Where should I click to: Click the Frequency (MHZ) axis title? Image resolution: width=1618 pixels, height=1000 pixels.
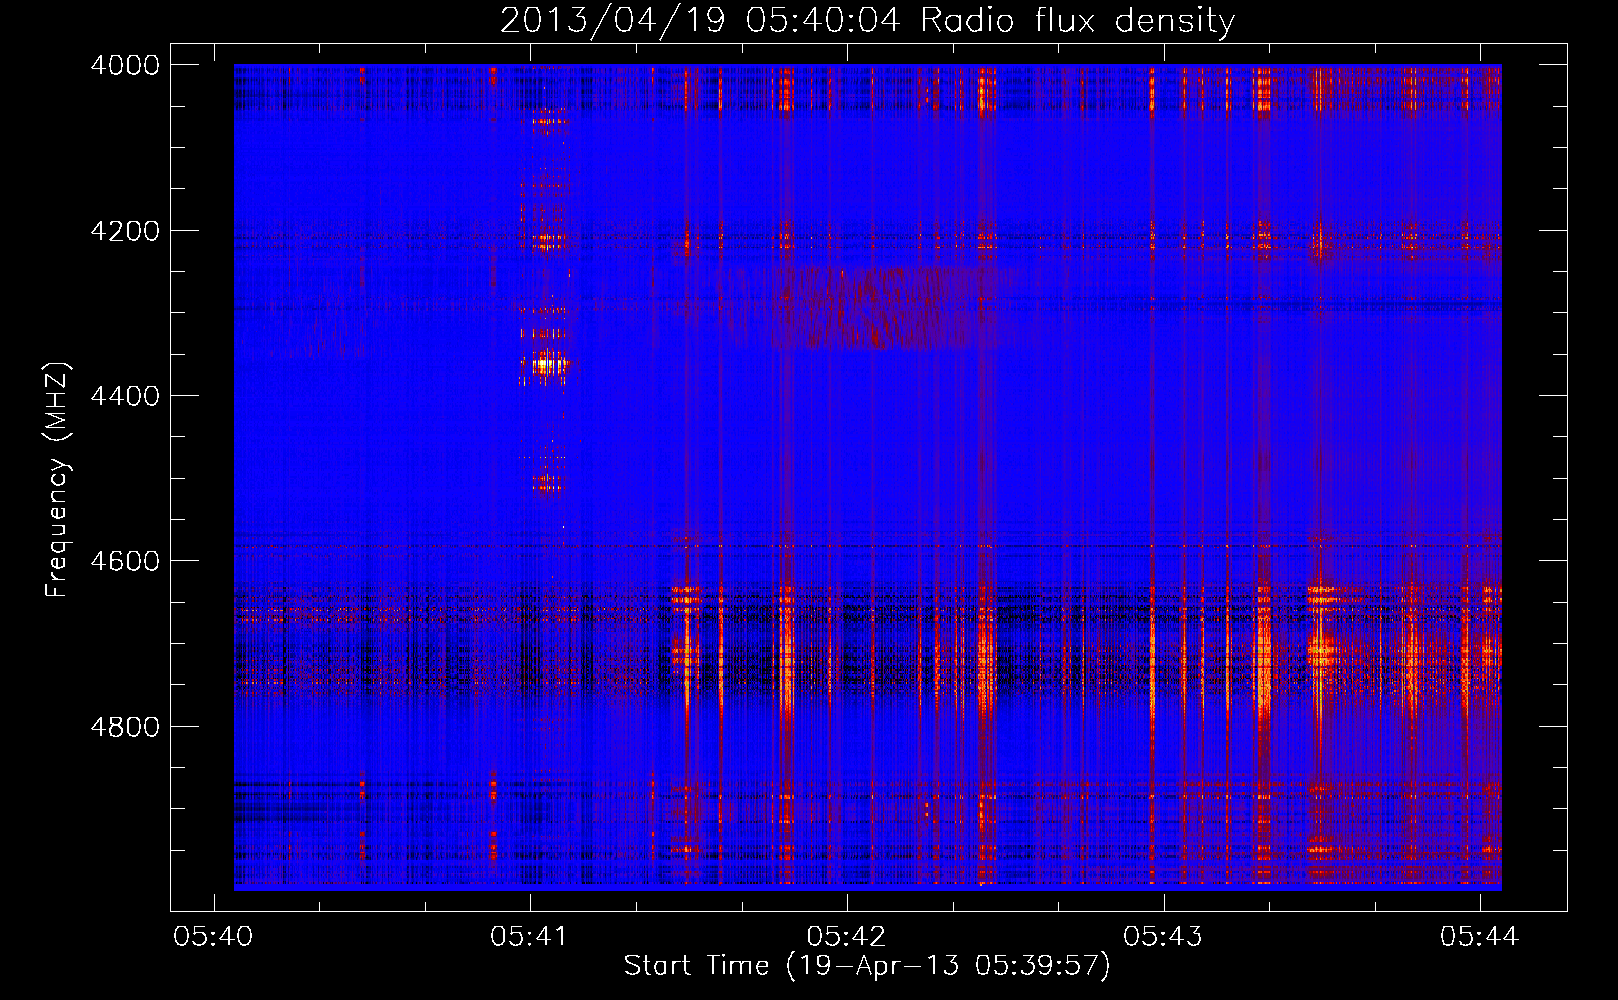click(x=58, y=480)
